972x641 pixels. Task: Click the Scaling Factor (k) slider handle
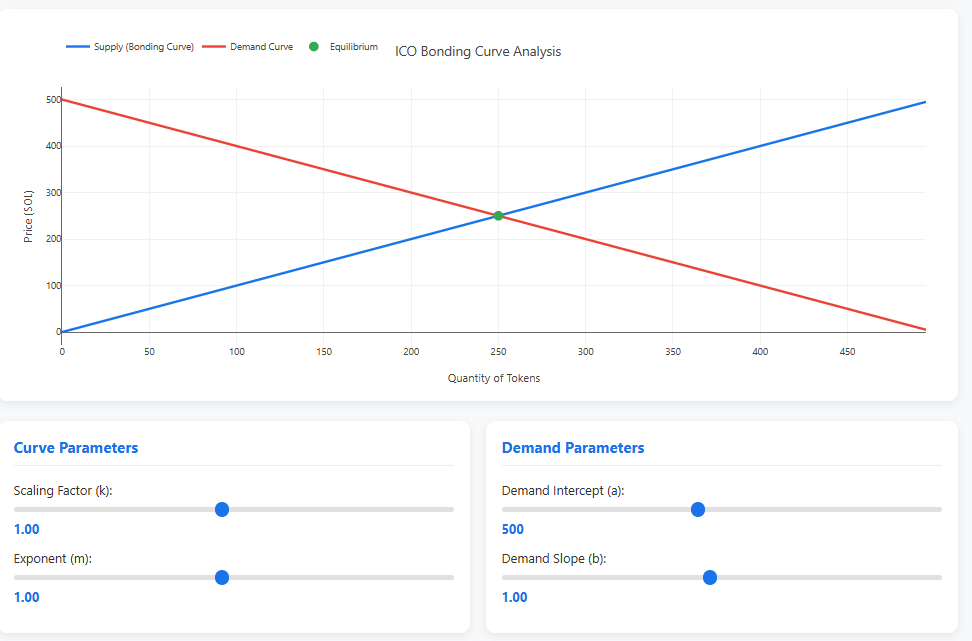[221, 509]
